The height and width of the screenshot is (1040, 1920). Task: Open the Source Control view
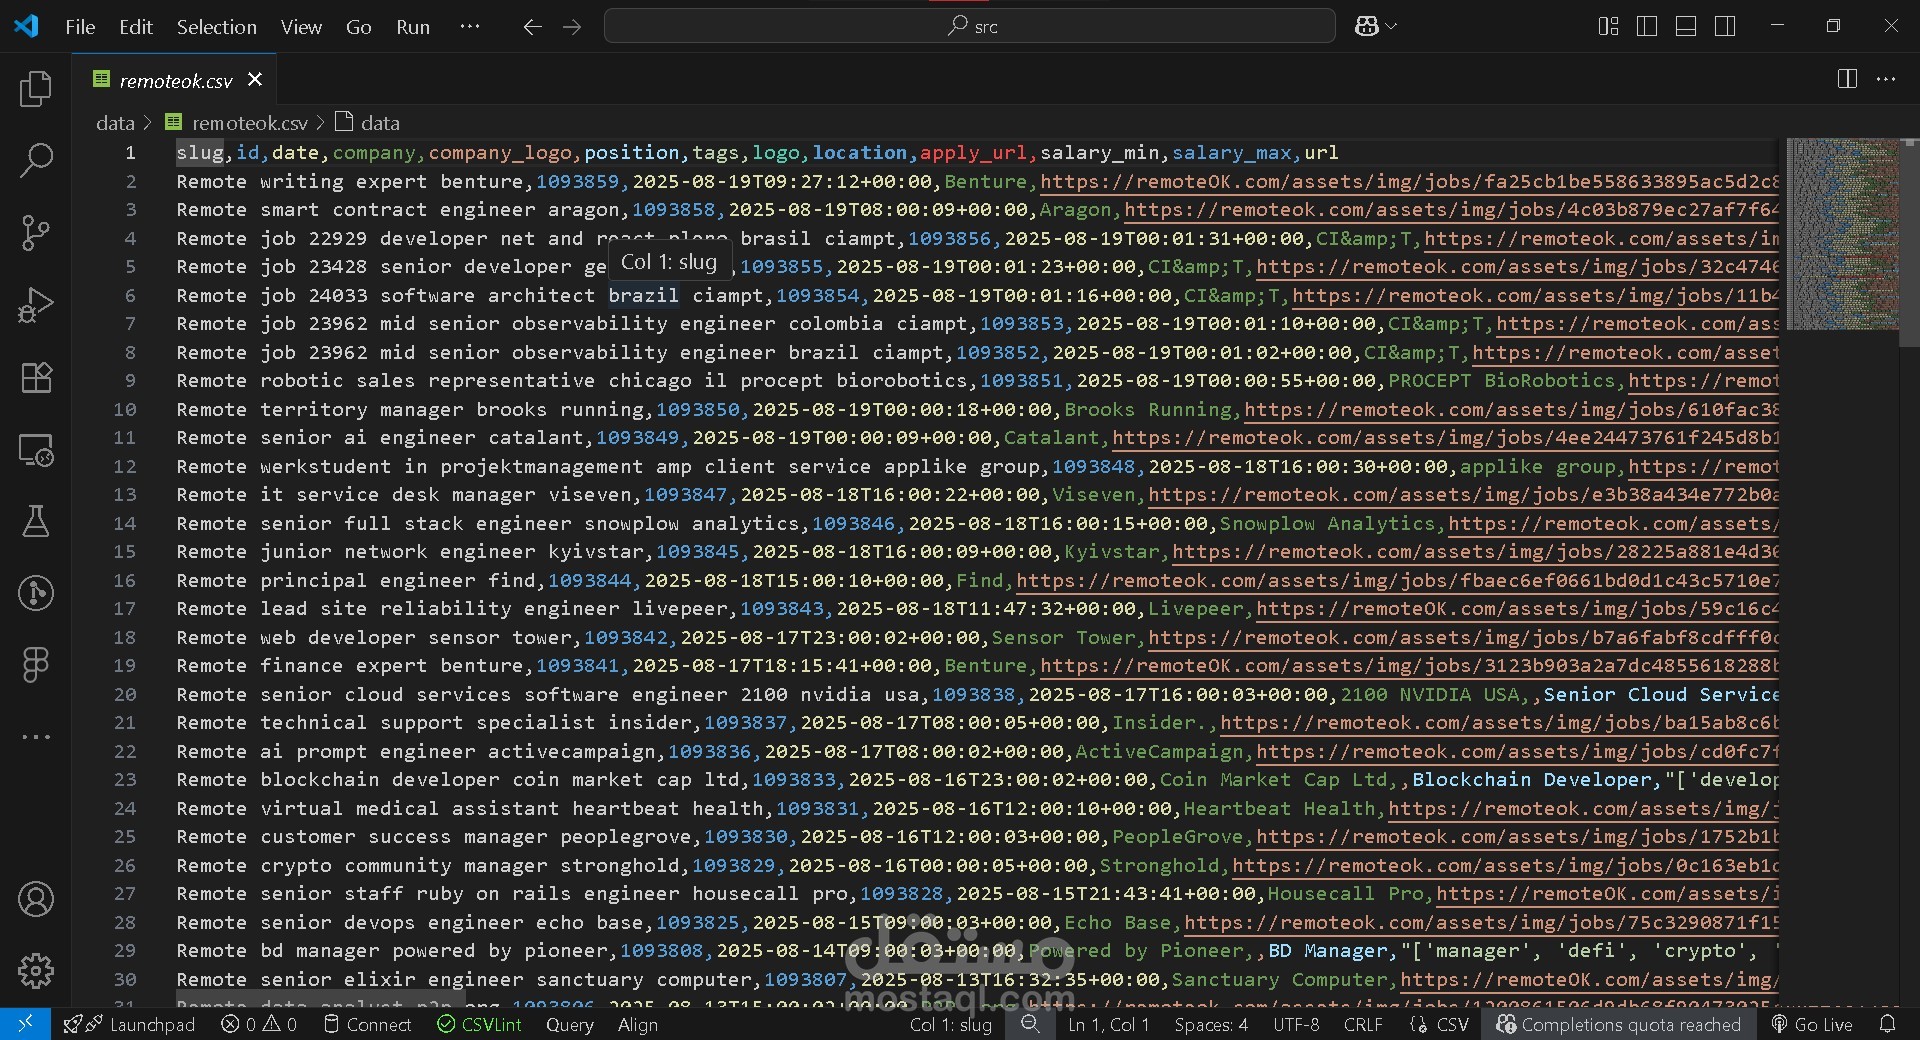(36, 233)
